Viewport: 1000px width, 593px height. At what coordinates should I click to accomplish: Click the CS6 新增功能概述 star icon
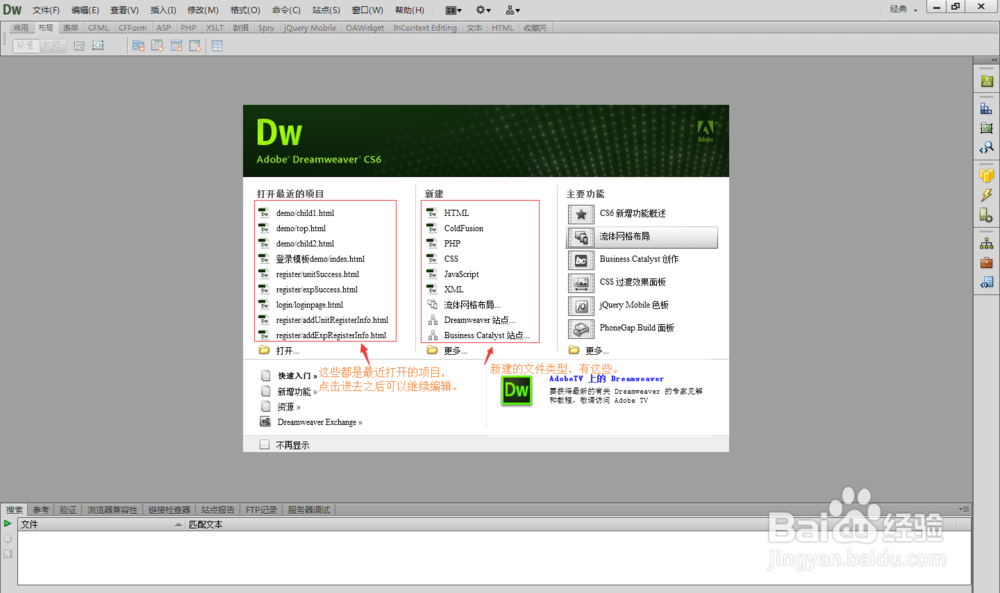pyautogui.click(x=581, y=214)
